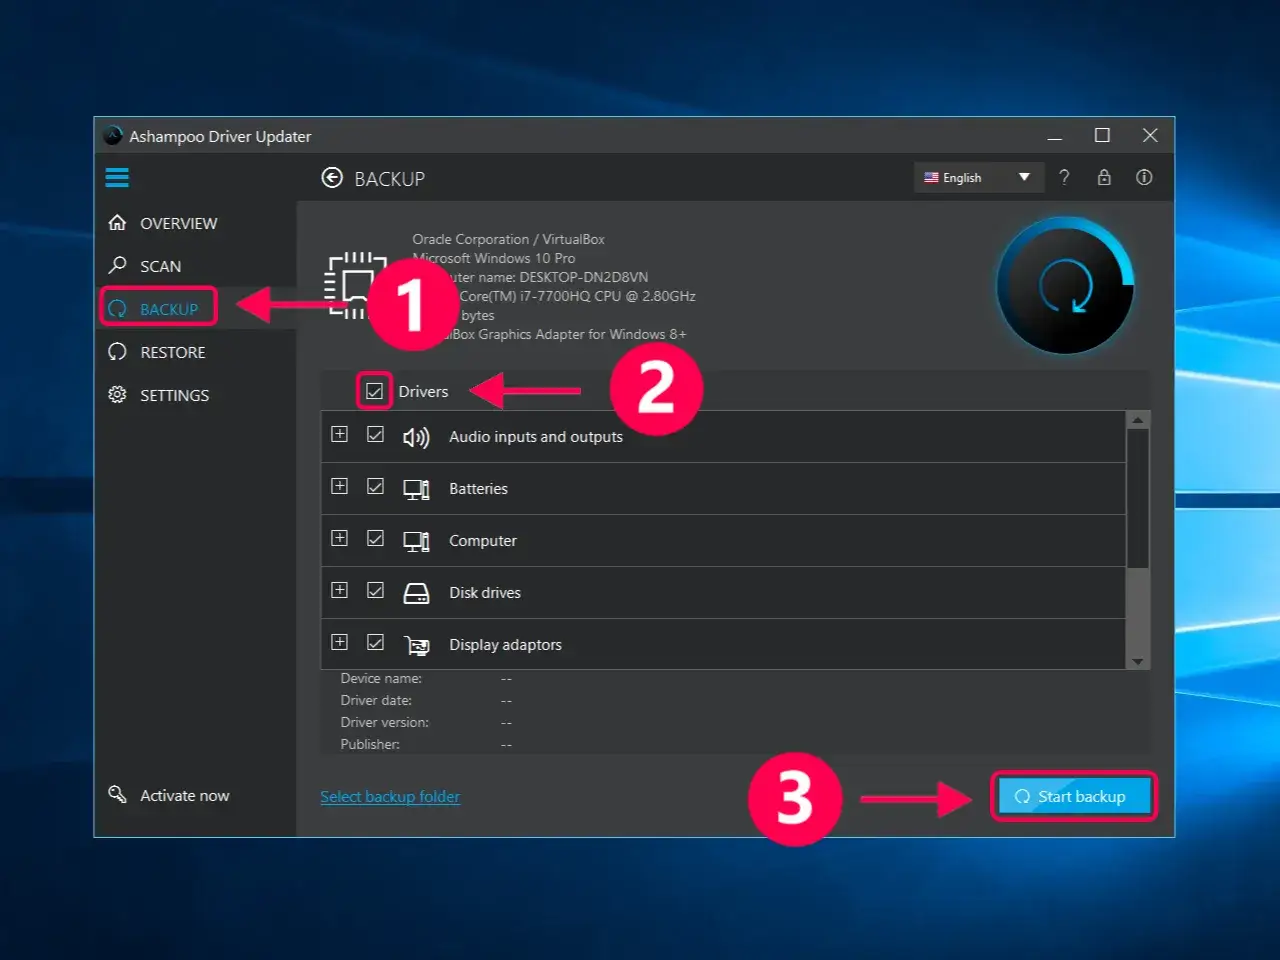The image size is (1280, 960).
Task: Uncheck Audio inputs and outputs checkbox
Action: [x=375, y=435]
